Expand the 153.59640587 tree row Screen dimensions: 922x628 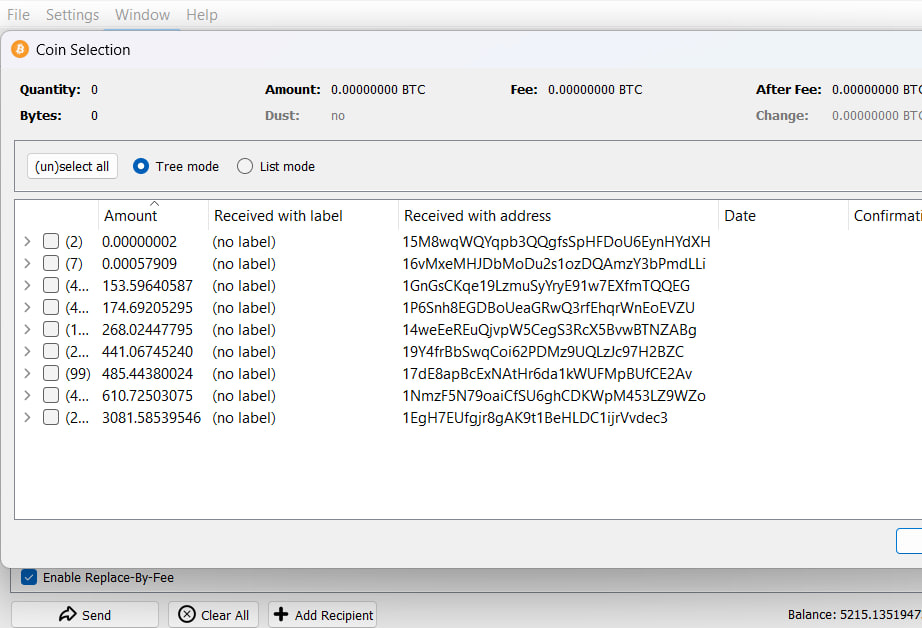(27, 285)
